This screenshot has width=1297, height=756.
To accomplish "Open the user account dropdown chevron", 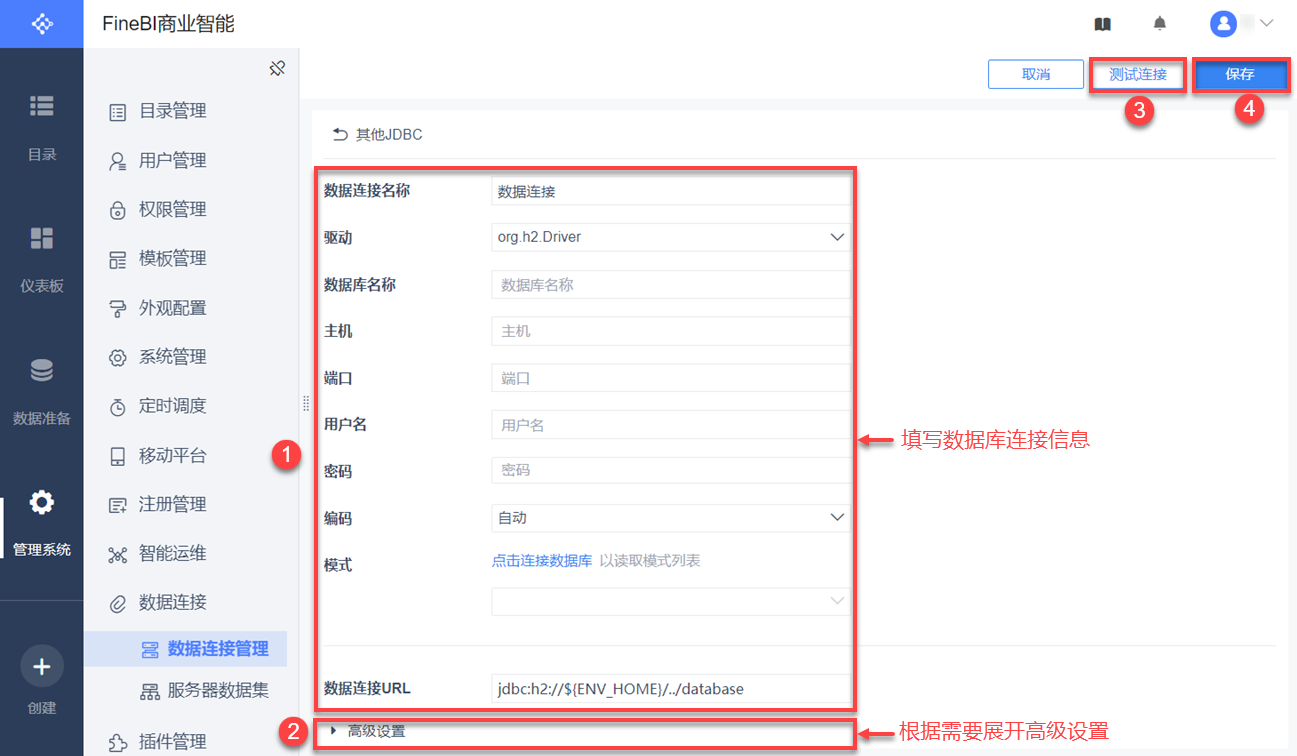I will point(1266,23).
